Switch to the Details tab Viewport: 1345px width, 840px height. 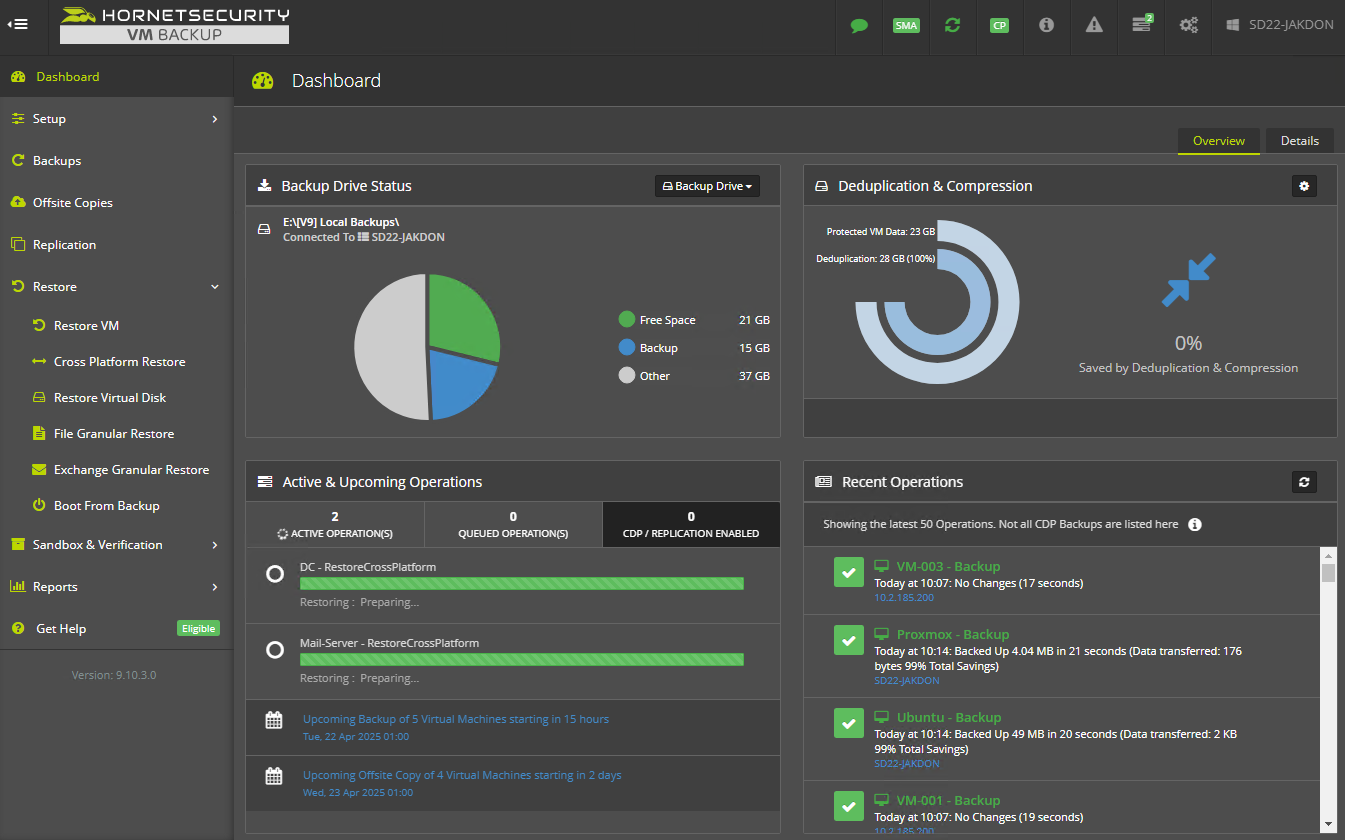click(x=1299, y=141)
